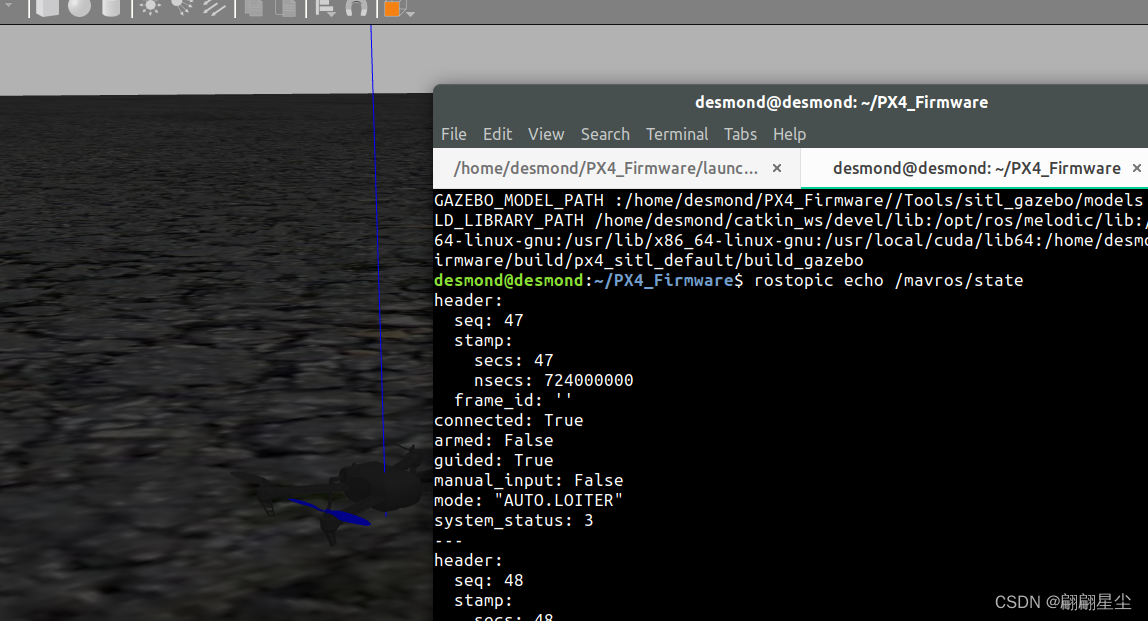Switch to the desmond@desmond: ~/PX4_Firmware tab
This screenshot has width=1148, height=621.
pyautogui.click(x=977, y=168)
